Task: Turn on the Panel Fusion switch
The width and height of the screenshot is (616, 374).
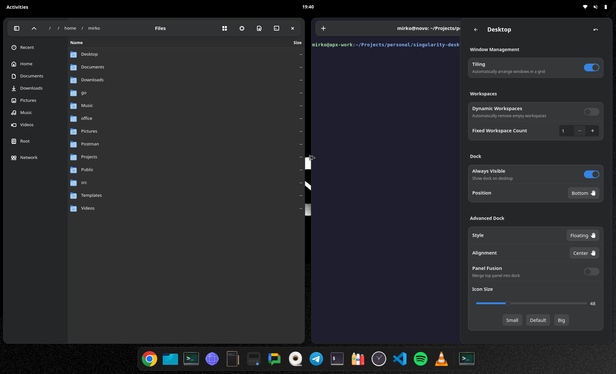Action: (591, 271)
